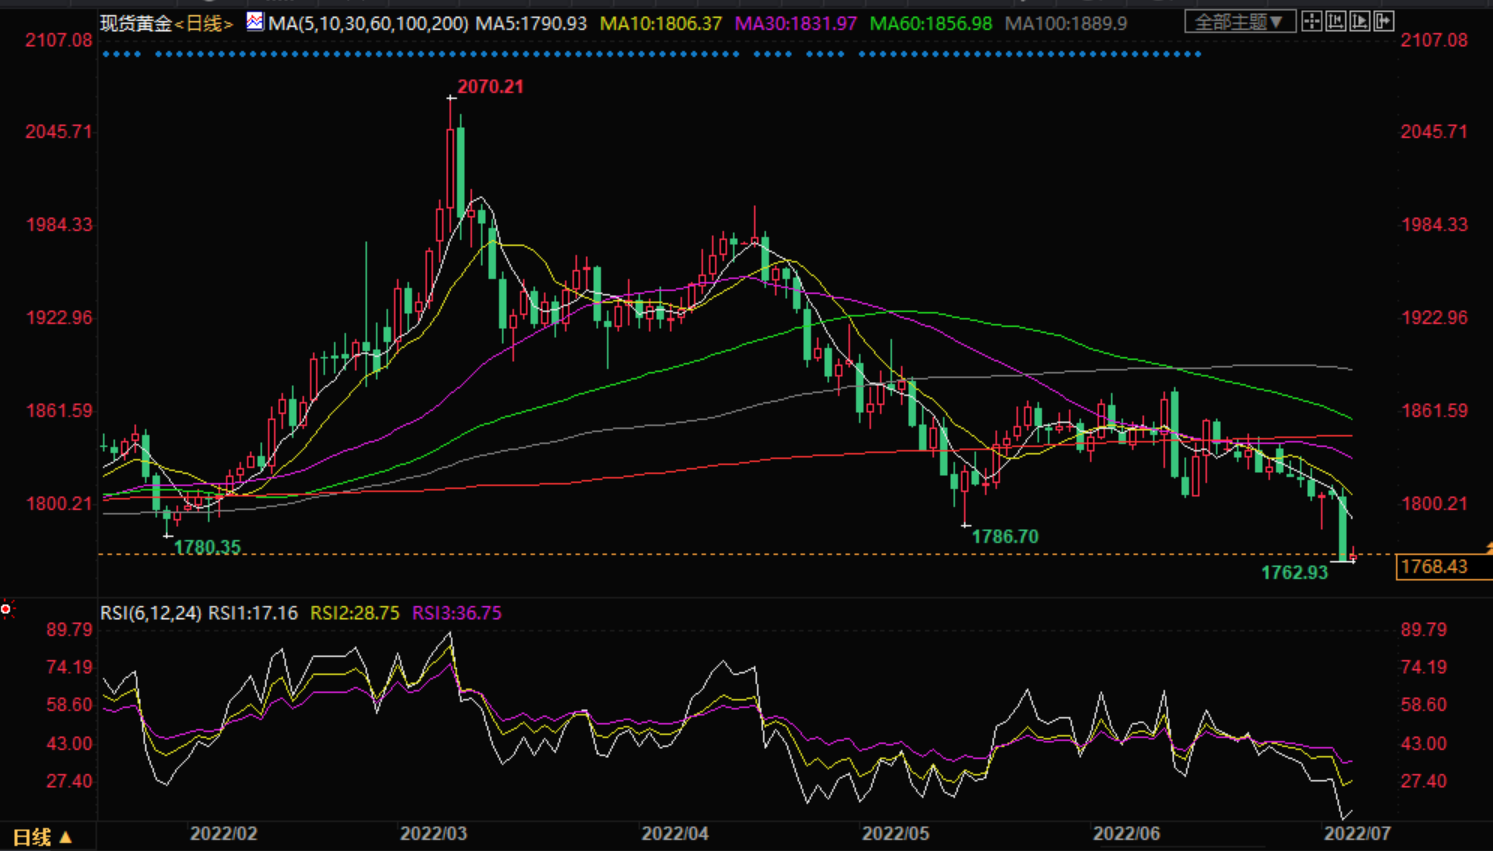Select the MA(5,10,30,60,100,200) indicator label
The height and width of the screenshot is (851, 1493).
368,23
